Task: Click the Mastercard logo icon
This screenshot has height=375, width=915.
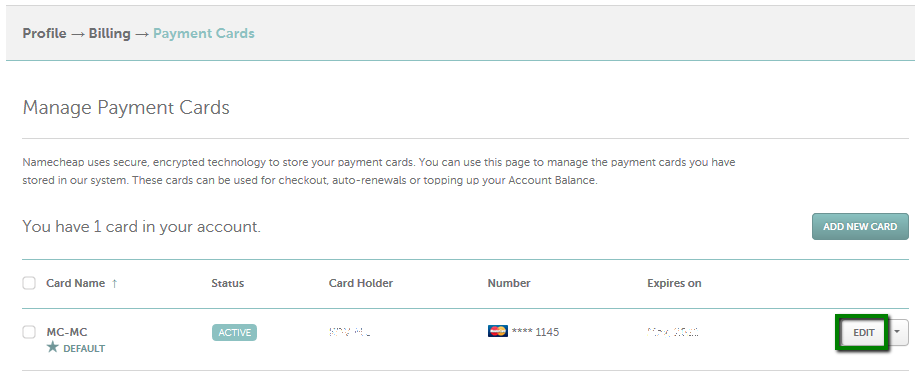Action: [x=498, y=331]
